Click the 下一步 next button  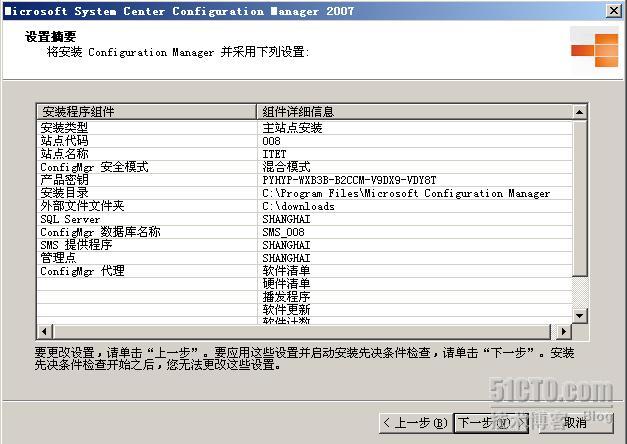491,423
